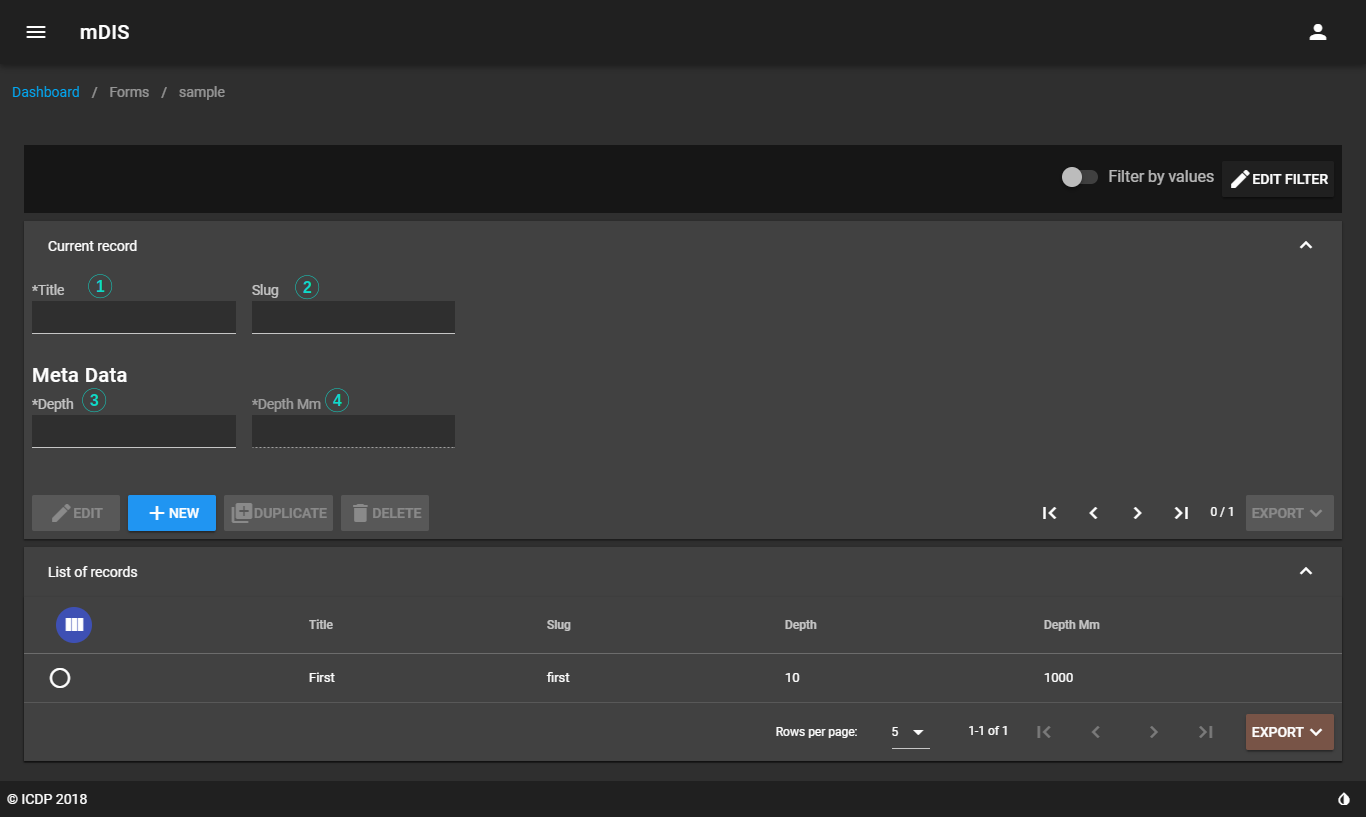Jump to last record with skip-to-end arrows
Viewport: 1366px width, 817px height.
1181,512
